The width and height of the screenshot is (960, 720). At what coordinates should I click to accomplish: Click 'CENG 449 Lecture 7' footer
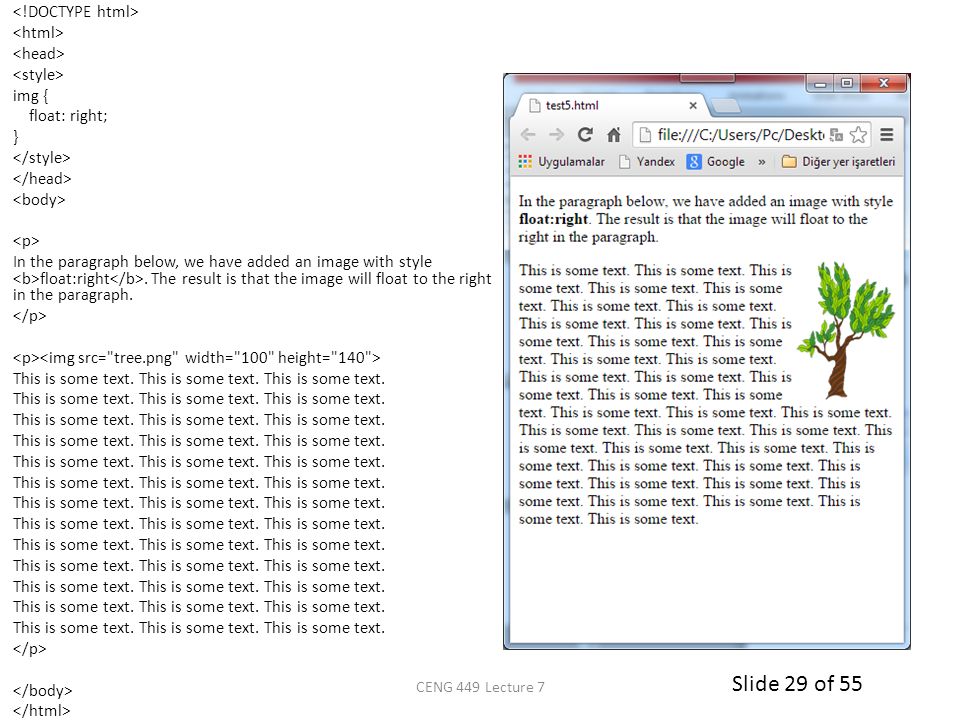480,688
